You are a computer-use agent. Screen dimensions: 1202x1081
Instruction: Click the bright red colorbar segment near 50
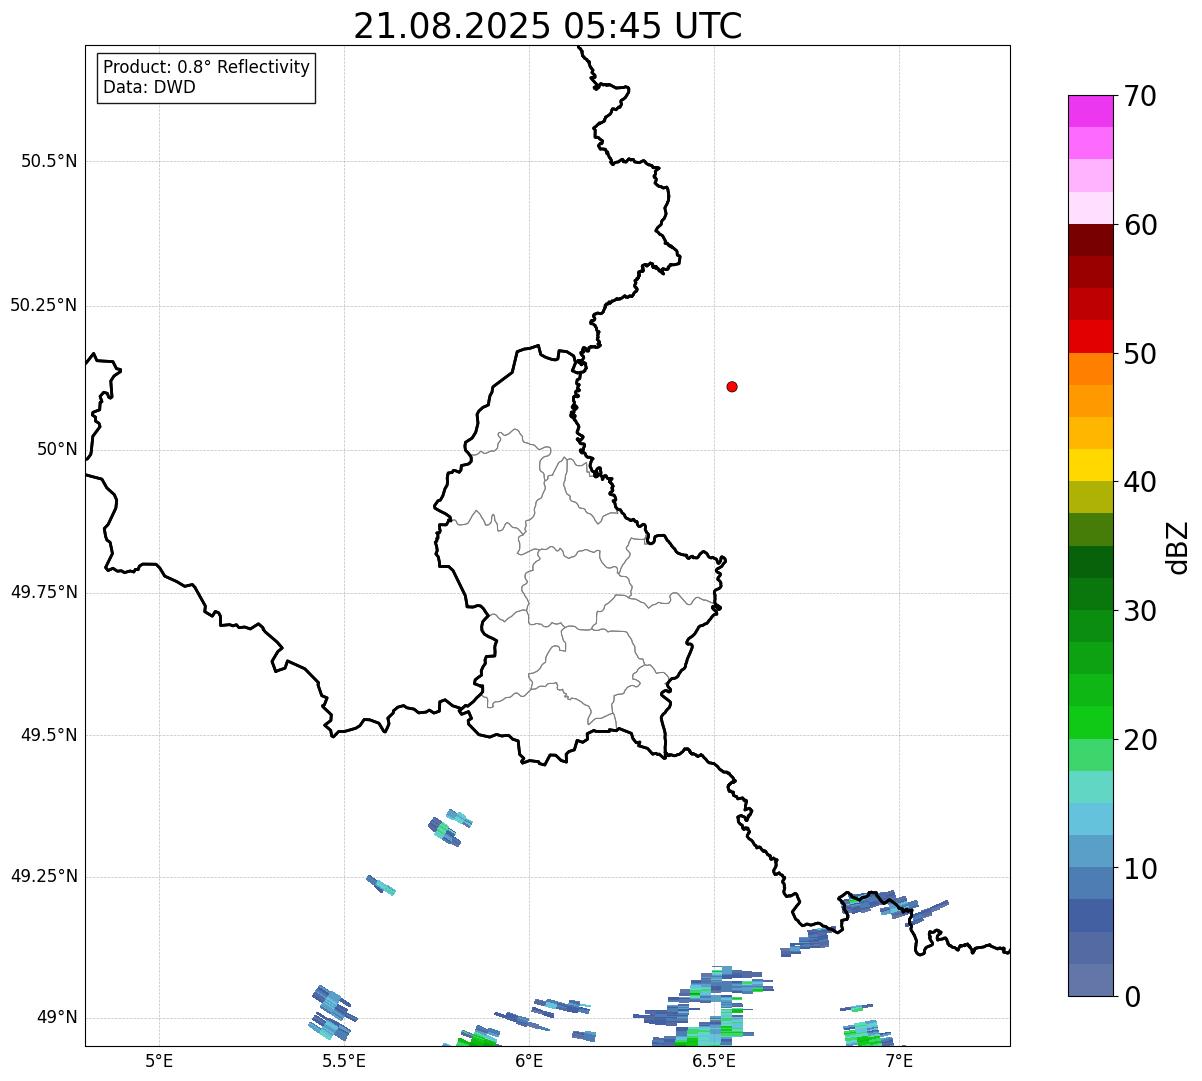[x=1091, y=337]
